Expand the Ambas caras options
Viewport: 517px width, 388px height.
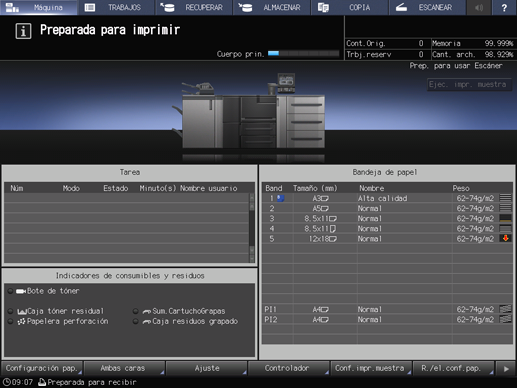coord(124,368)
